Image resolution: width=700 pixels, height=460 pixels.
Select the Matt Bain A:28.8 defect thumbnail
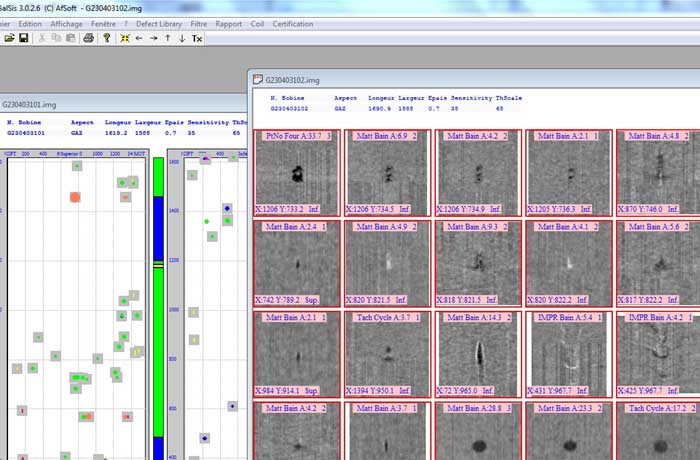(478, 431)
